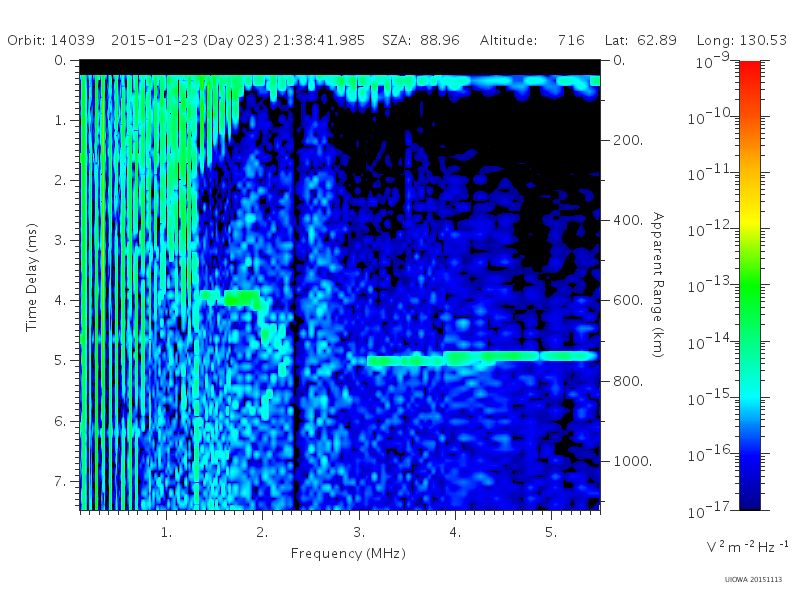Click the 'Lat: 62.89' value

tap(641, 40)
